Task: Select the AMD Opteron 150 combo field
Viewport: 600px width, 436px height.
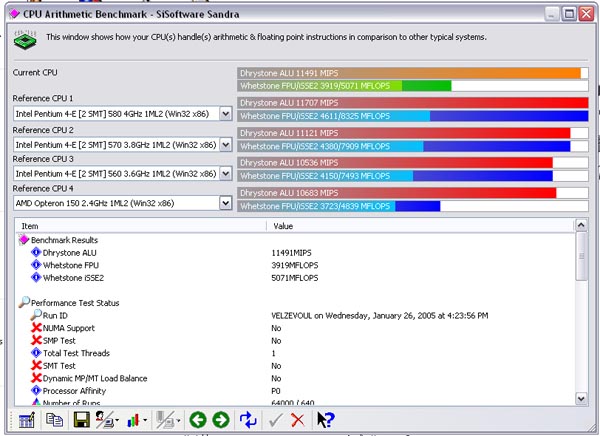Action: 122,203
